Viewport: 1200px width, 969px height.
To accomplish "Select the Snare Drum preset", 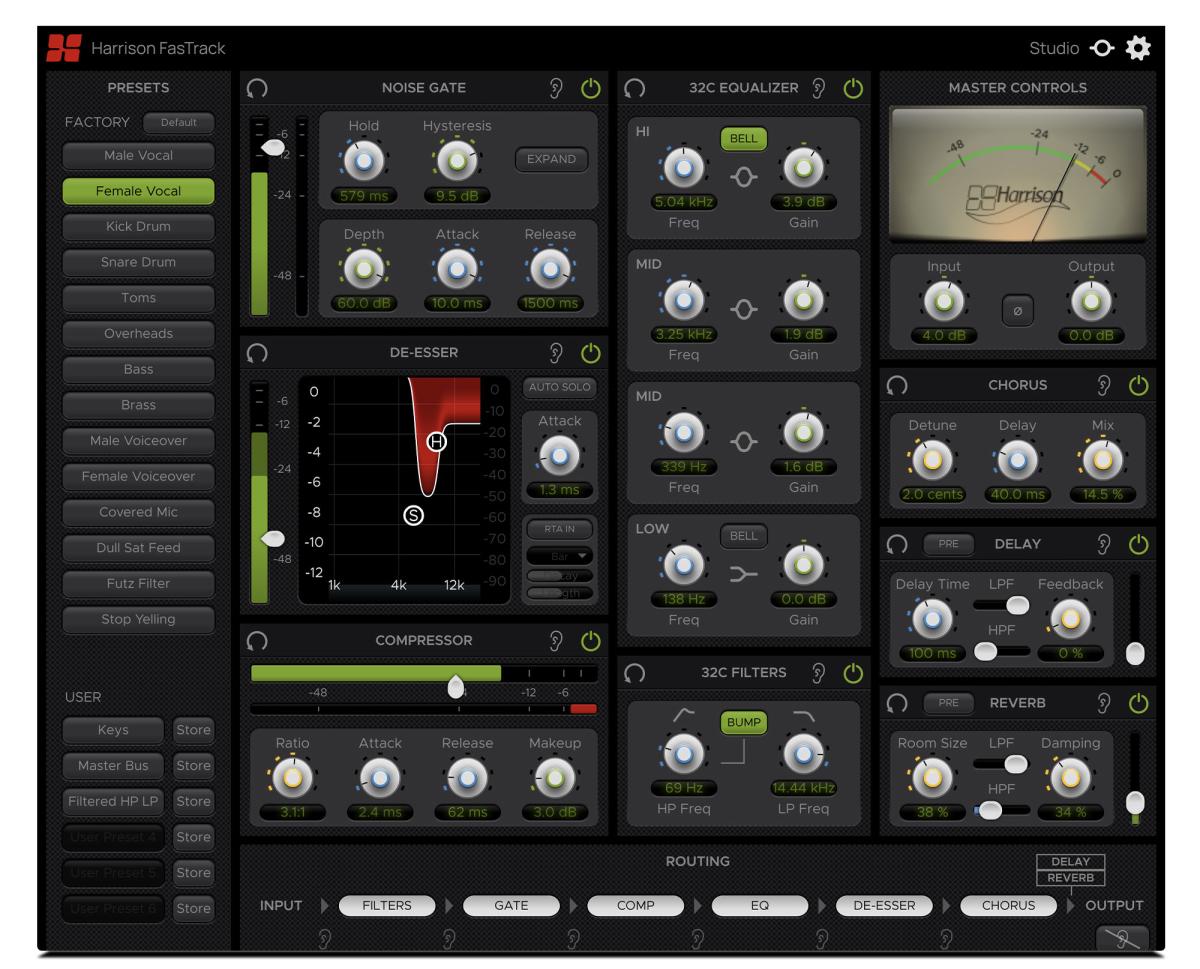I will 138,263.
